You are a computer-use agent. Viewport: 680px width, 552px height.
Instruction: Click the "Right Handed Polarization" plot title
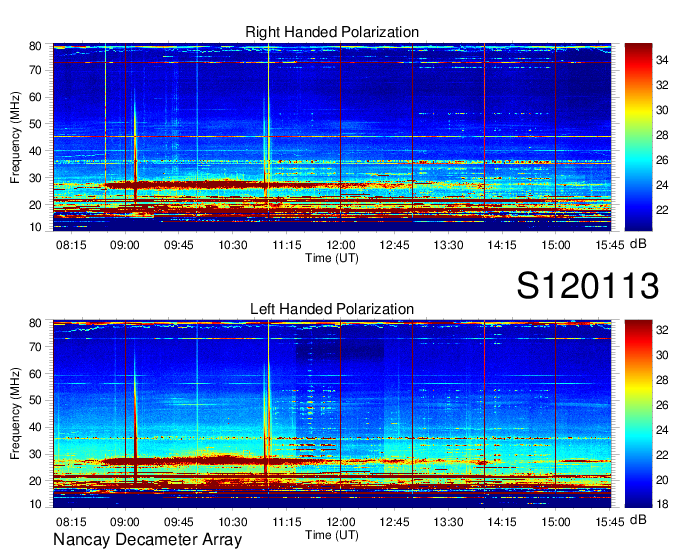pos(332,32)
